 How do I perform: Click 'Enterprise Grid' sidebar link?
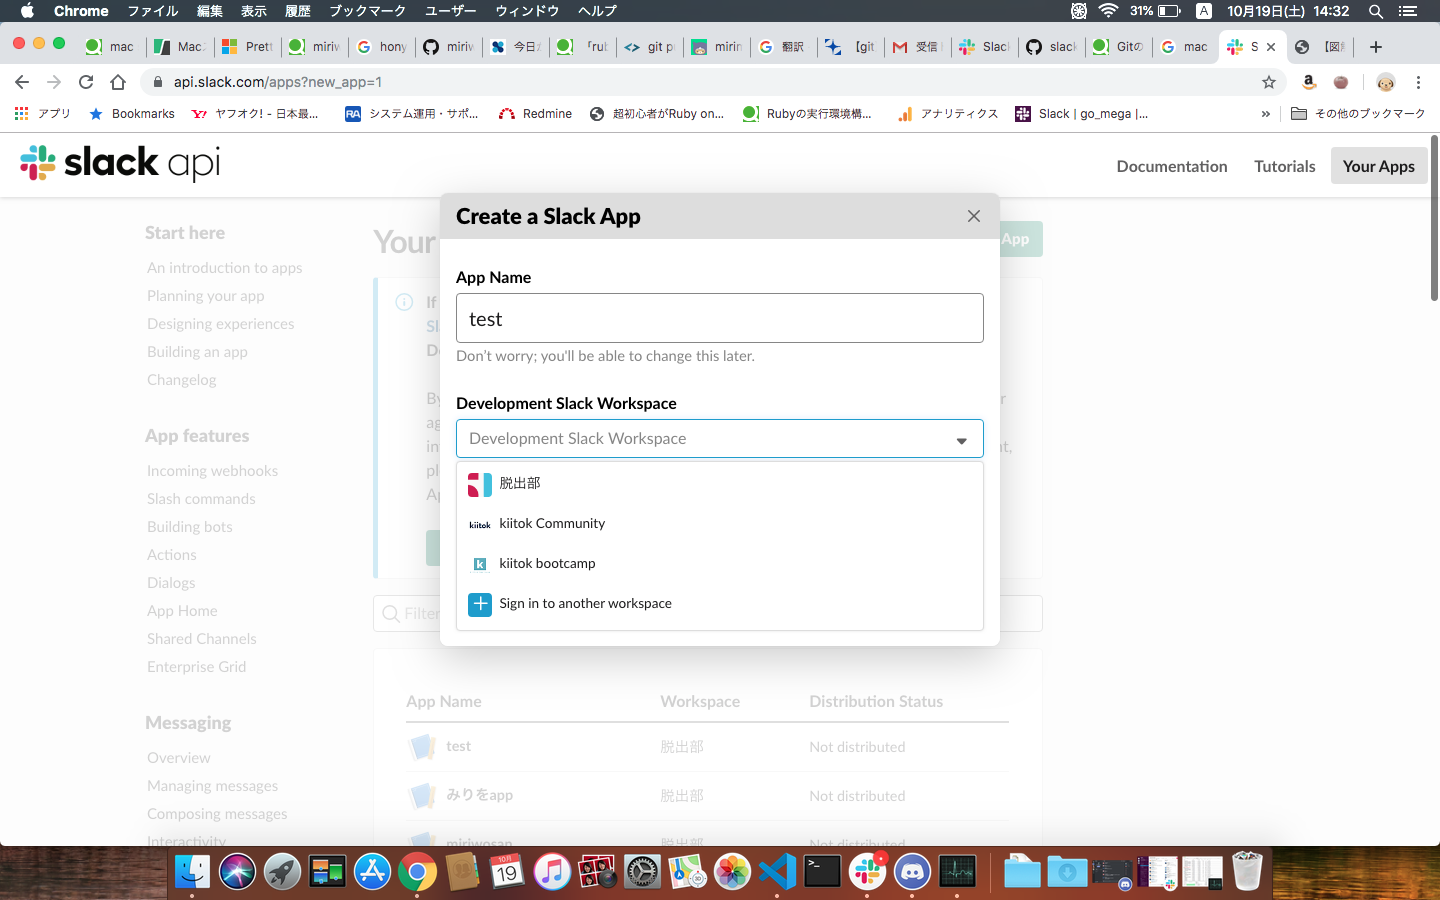pyautogui.click(x=196, y=667)
